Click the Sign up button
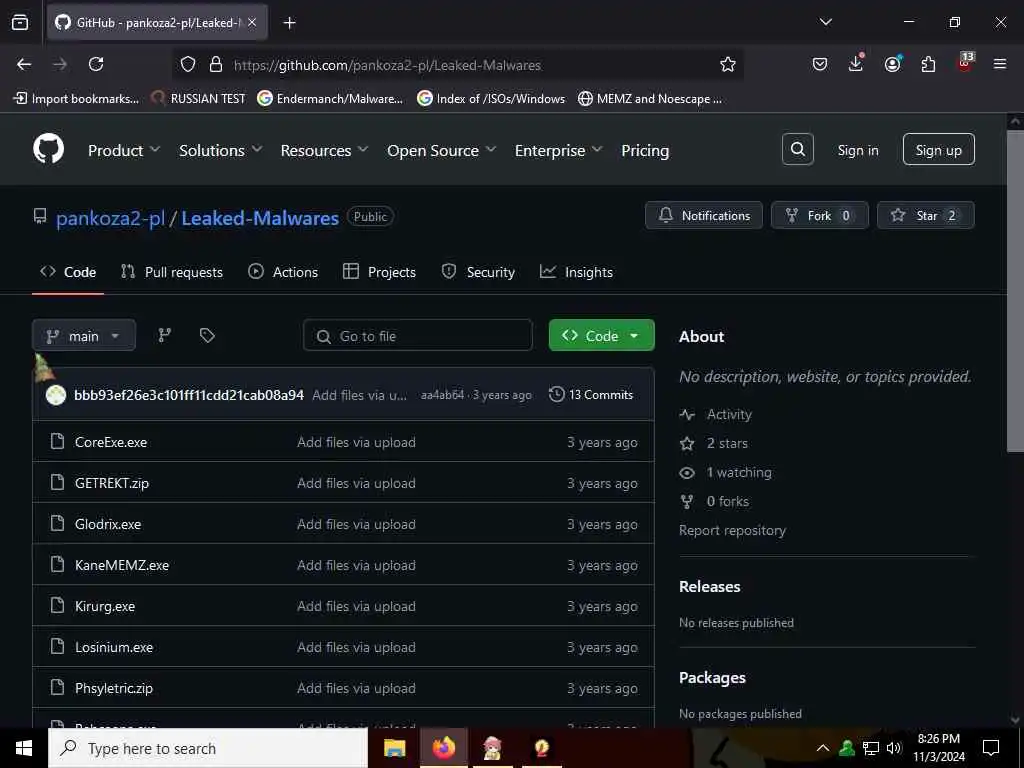 point(938,150)
